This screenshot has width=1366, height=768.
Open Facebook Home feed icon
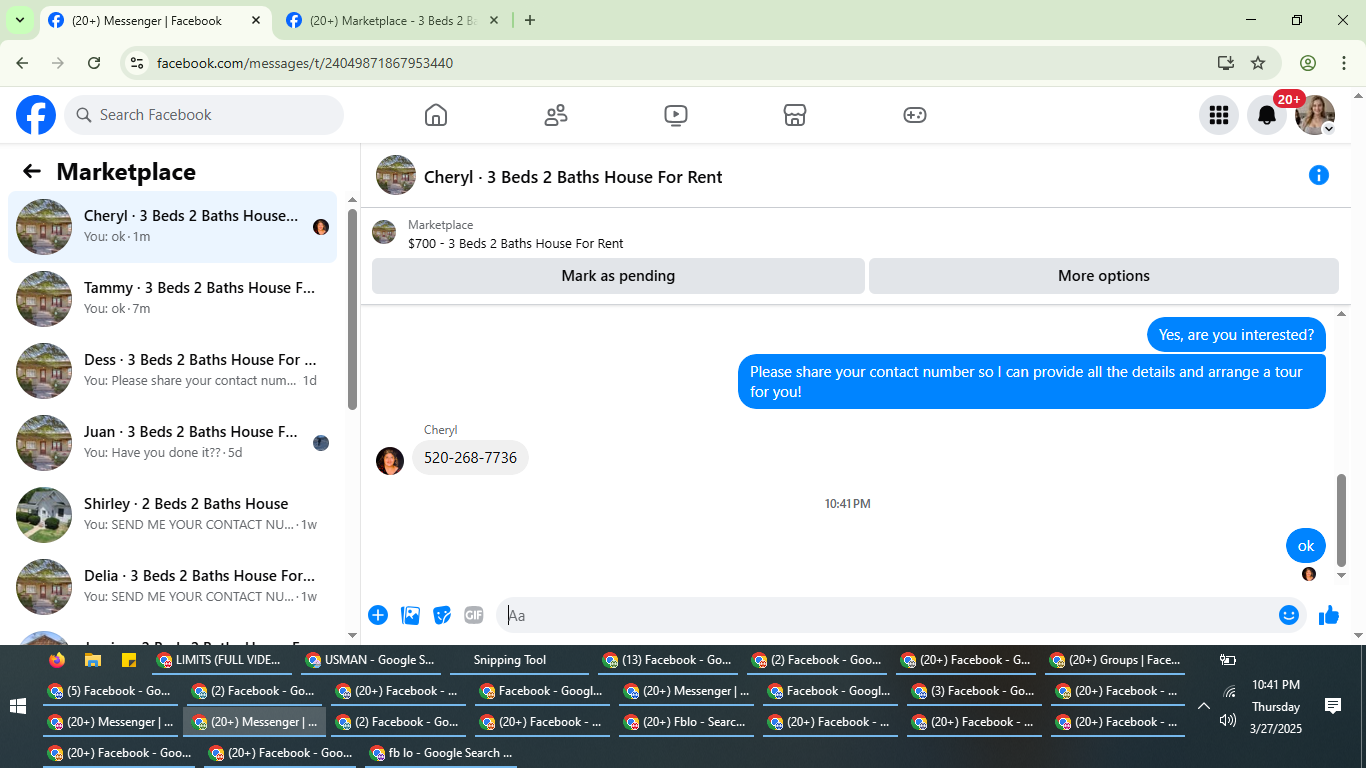[435, 115]
